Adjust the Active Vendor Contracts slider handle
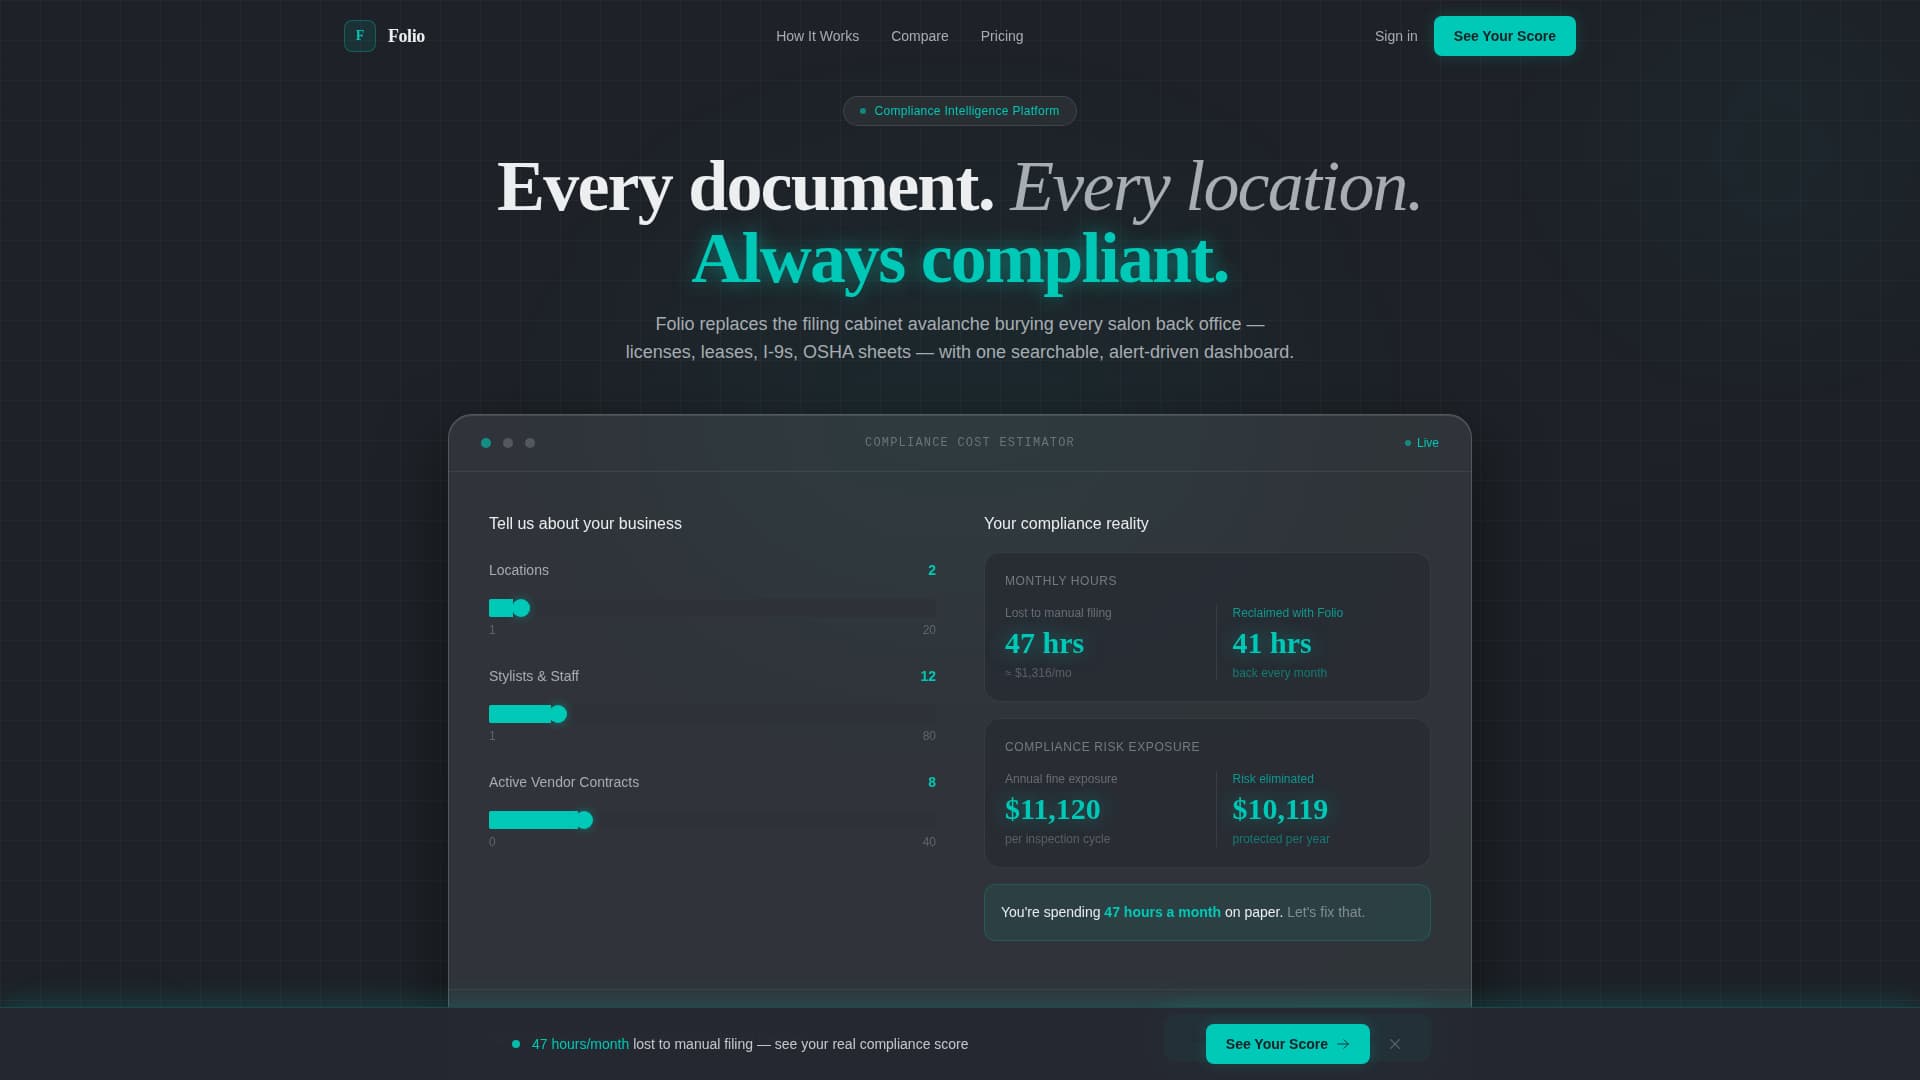This screenshot has width=1920, height=1080. tap(584, 820)
